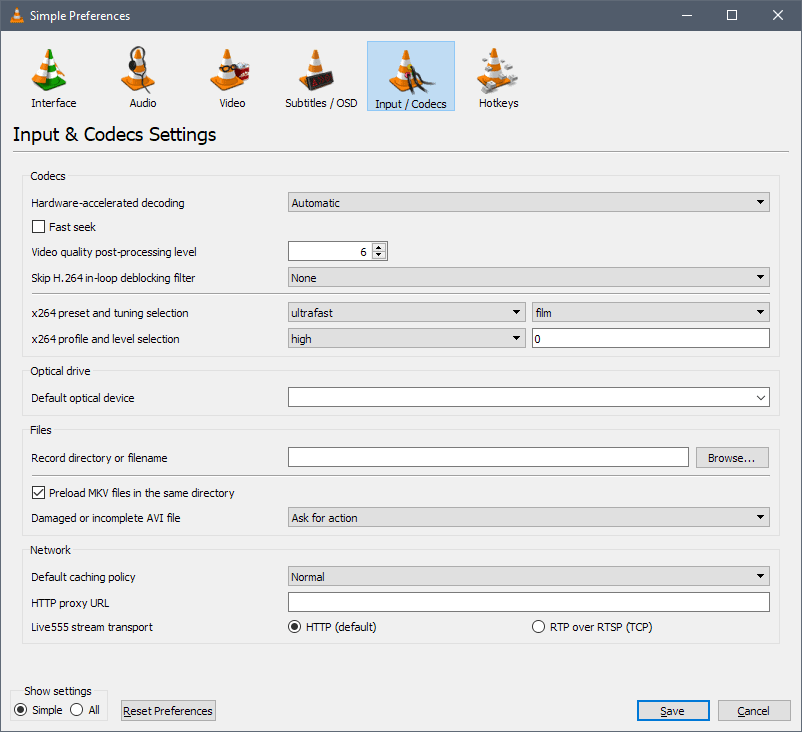
Task: Increase video quality post-processing level
Action: 379,248
